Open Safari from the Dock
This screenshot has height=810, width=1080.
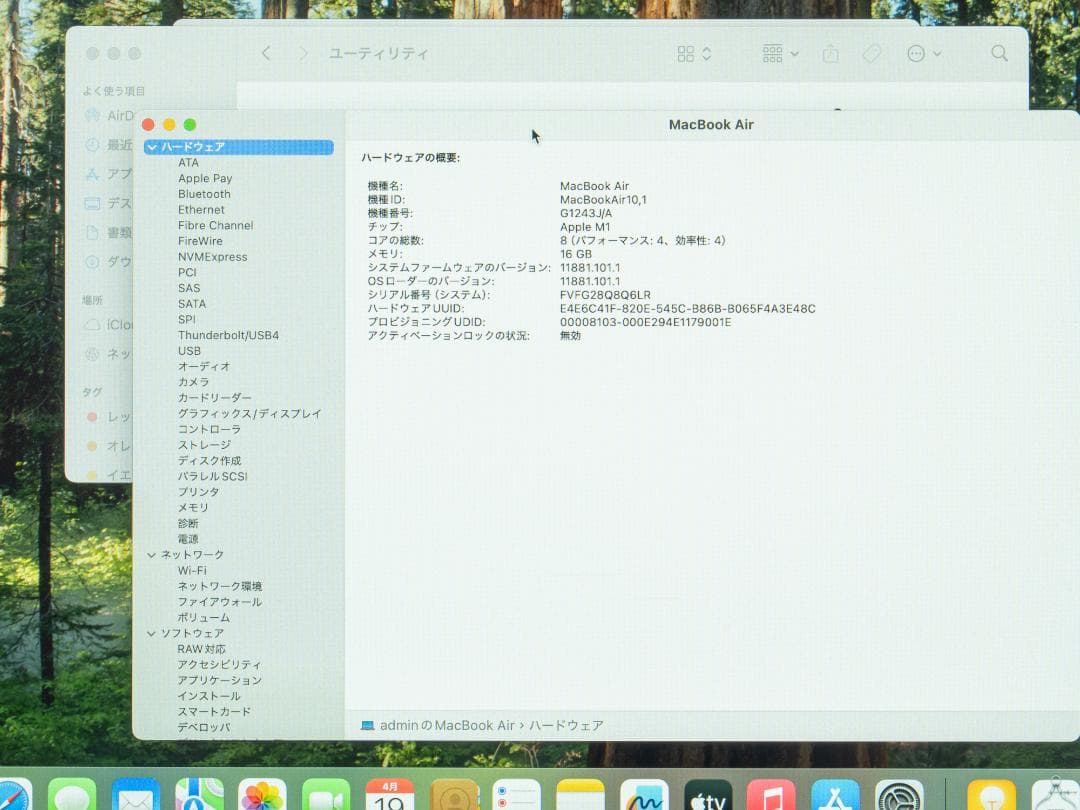[x=10, y=796]
